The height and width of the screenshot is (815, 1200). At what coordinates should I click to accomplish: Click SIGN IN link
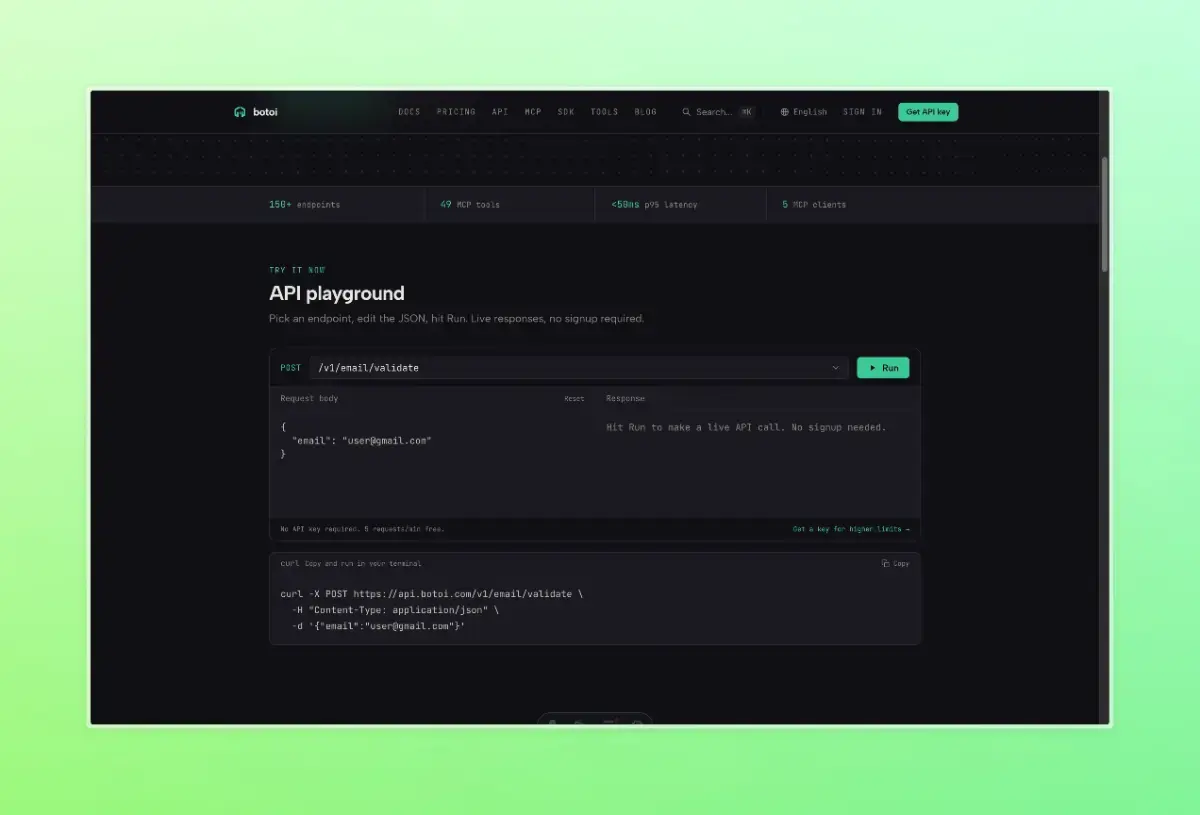(x=862, y=112)
